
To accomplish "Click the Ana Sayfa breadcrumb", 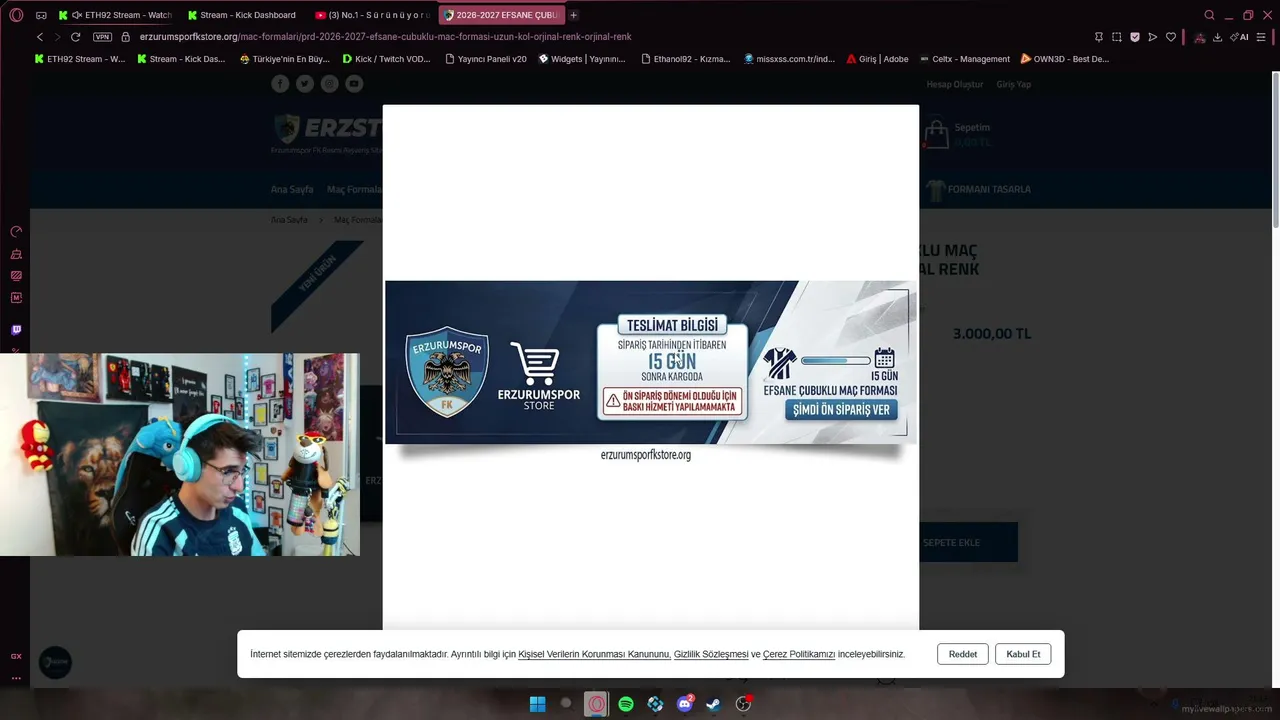I will click(289, 219).
